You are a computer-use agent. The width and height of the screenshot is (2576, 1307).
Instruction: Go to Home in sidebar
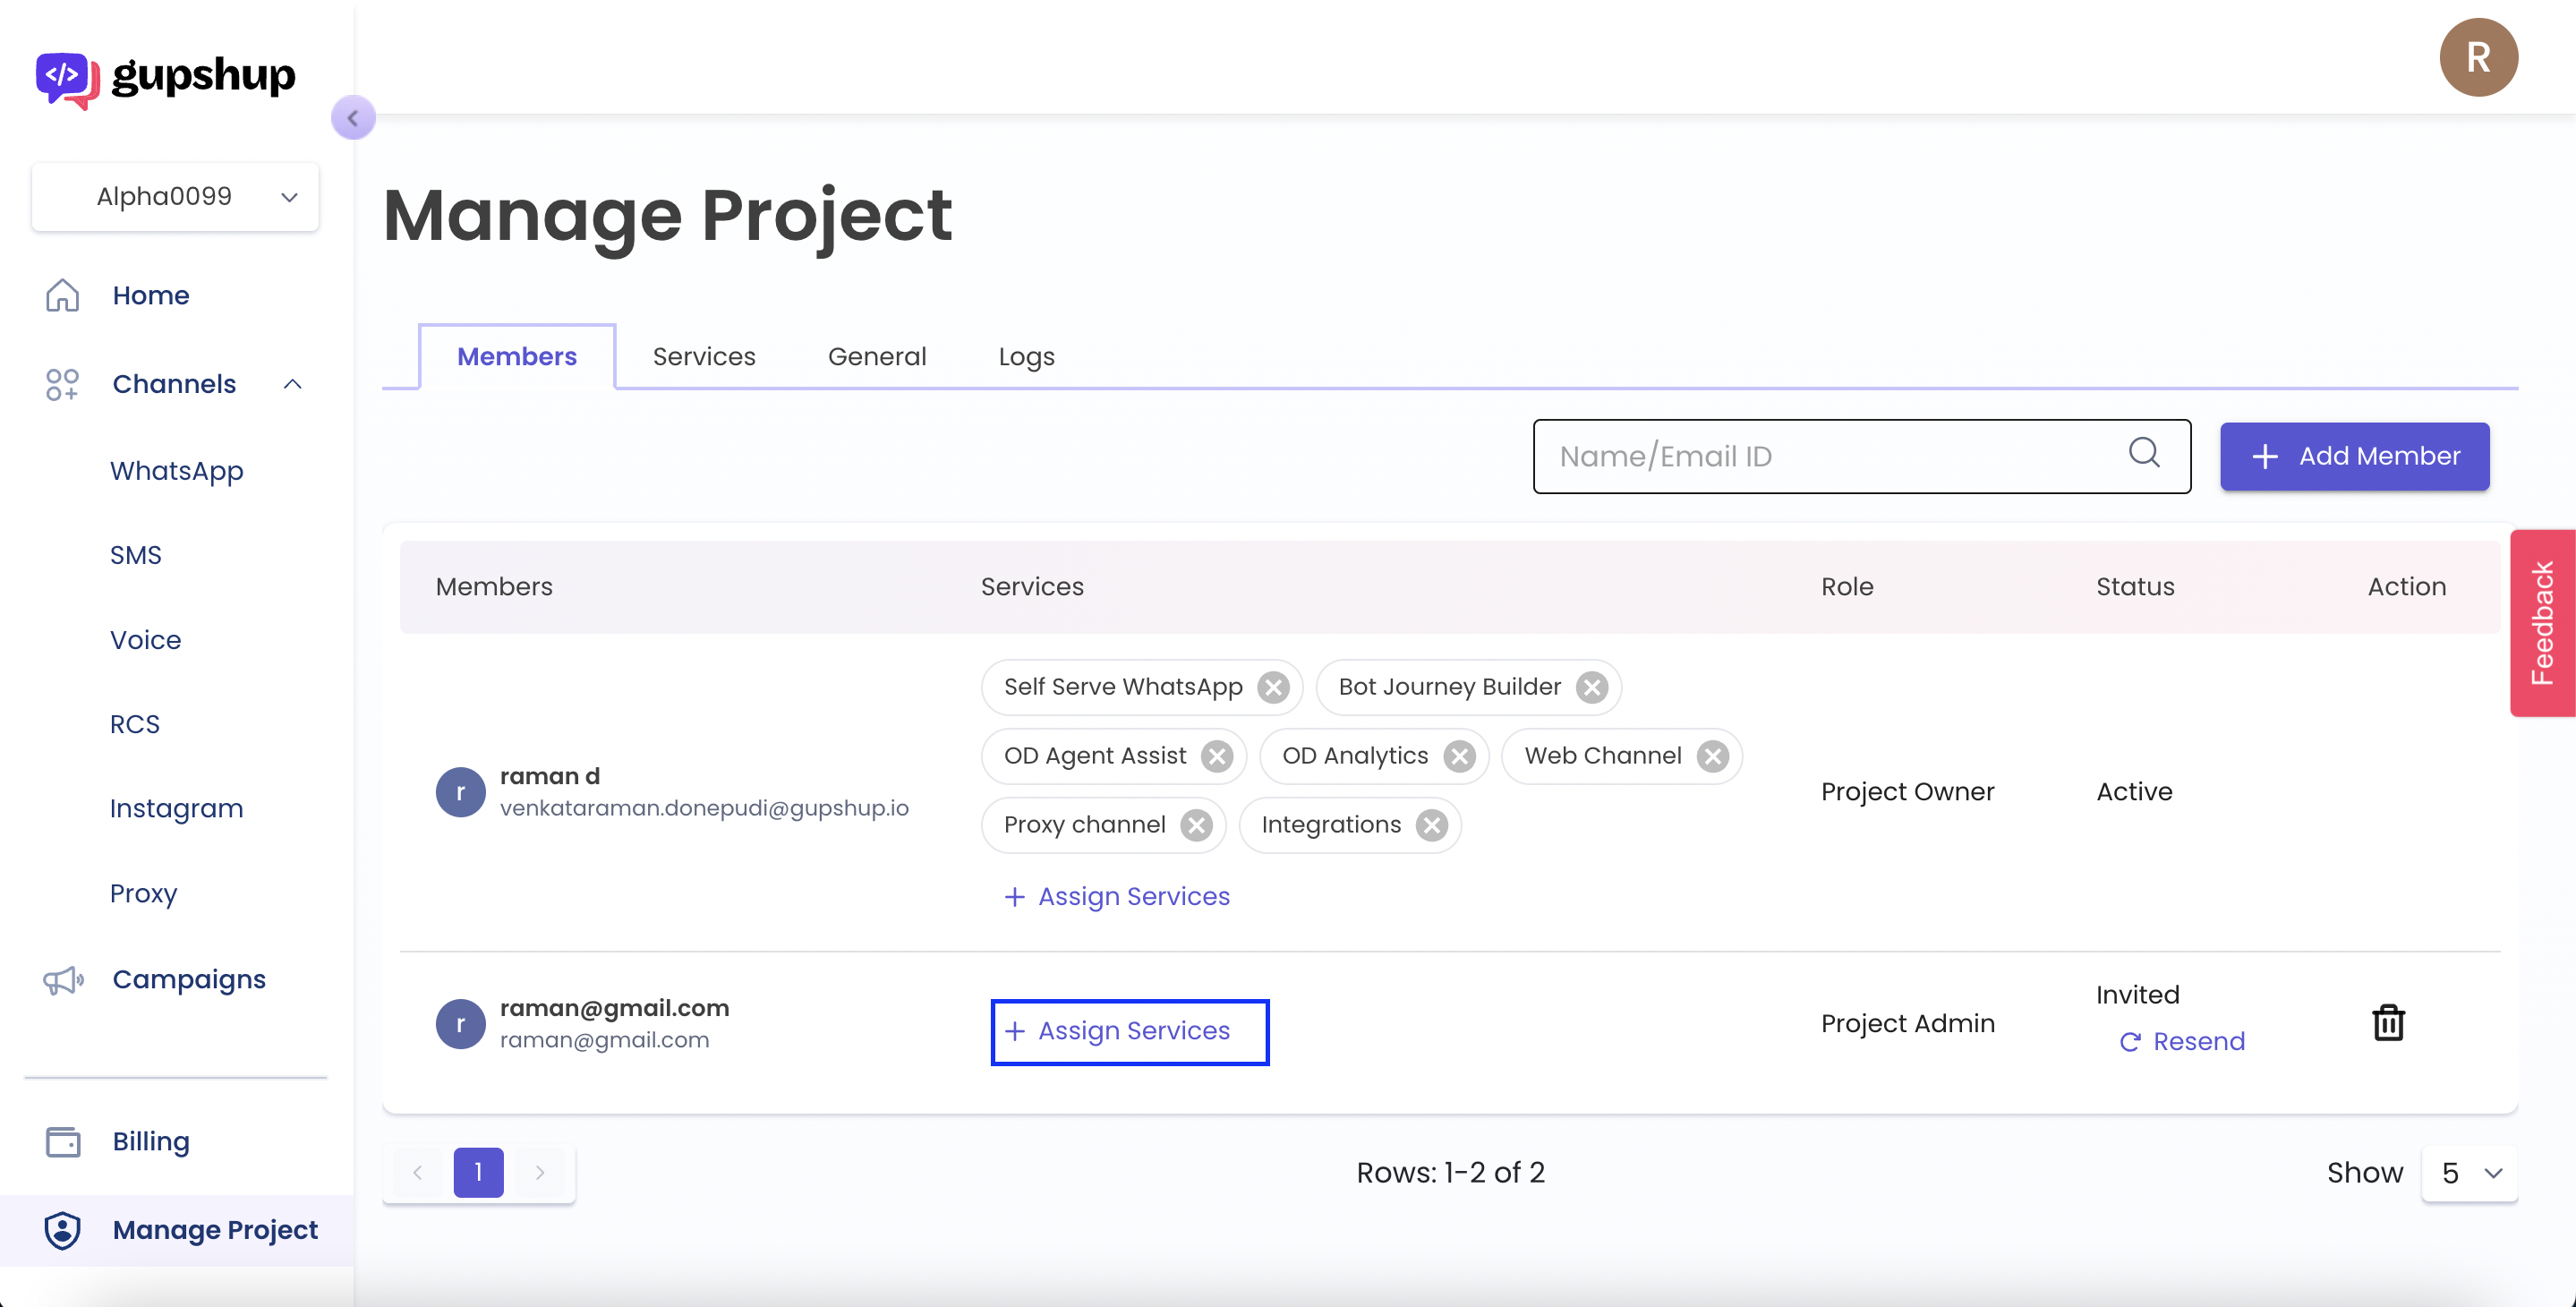pyautogui.click(x=150, y=295)
